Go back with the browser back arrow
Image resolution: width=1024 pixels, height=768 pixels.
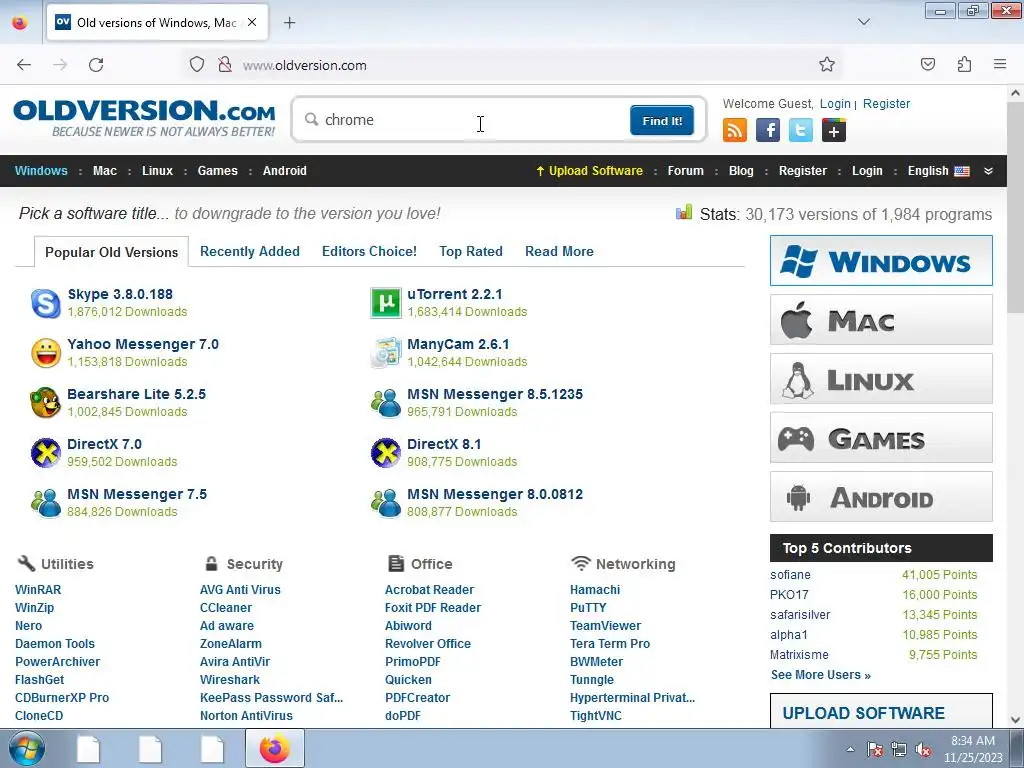tap(24, 65)
